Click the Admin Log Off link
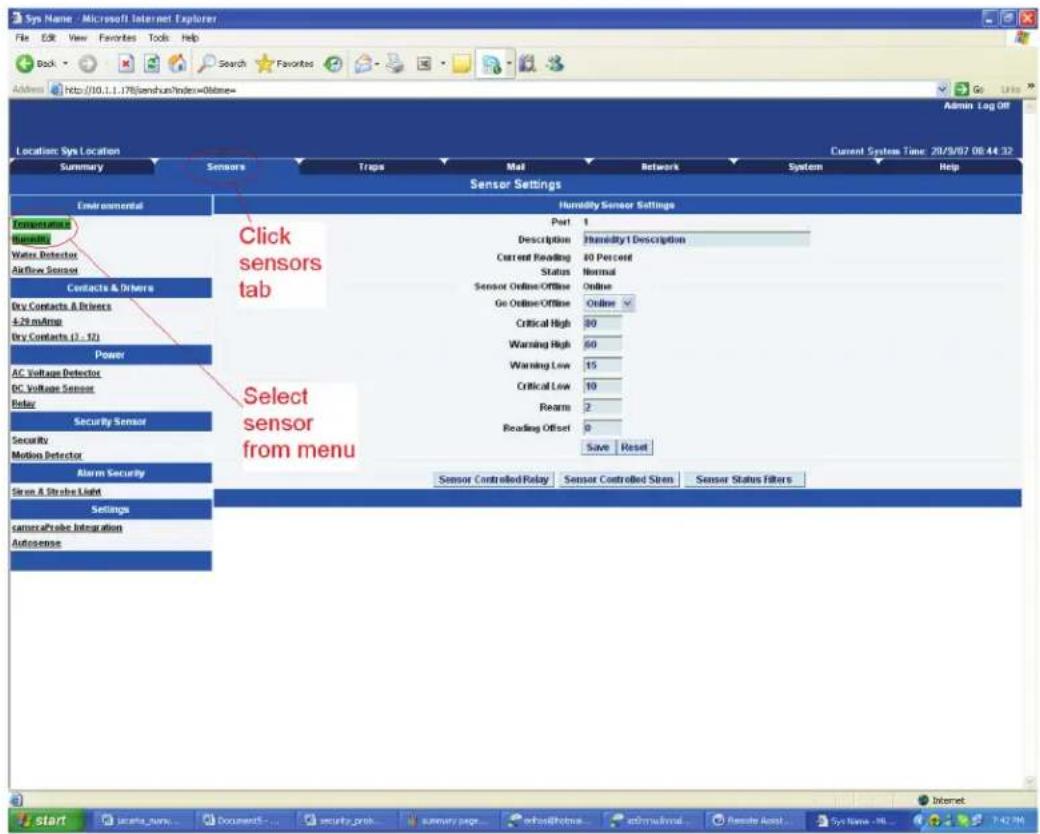Viewport: 1040px width, 834px height. (976, 105)
